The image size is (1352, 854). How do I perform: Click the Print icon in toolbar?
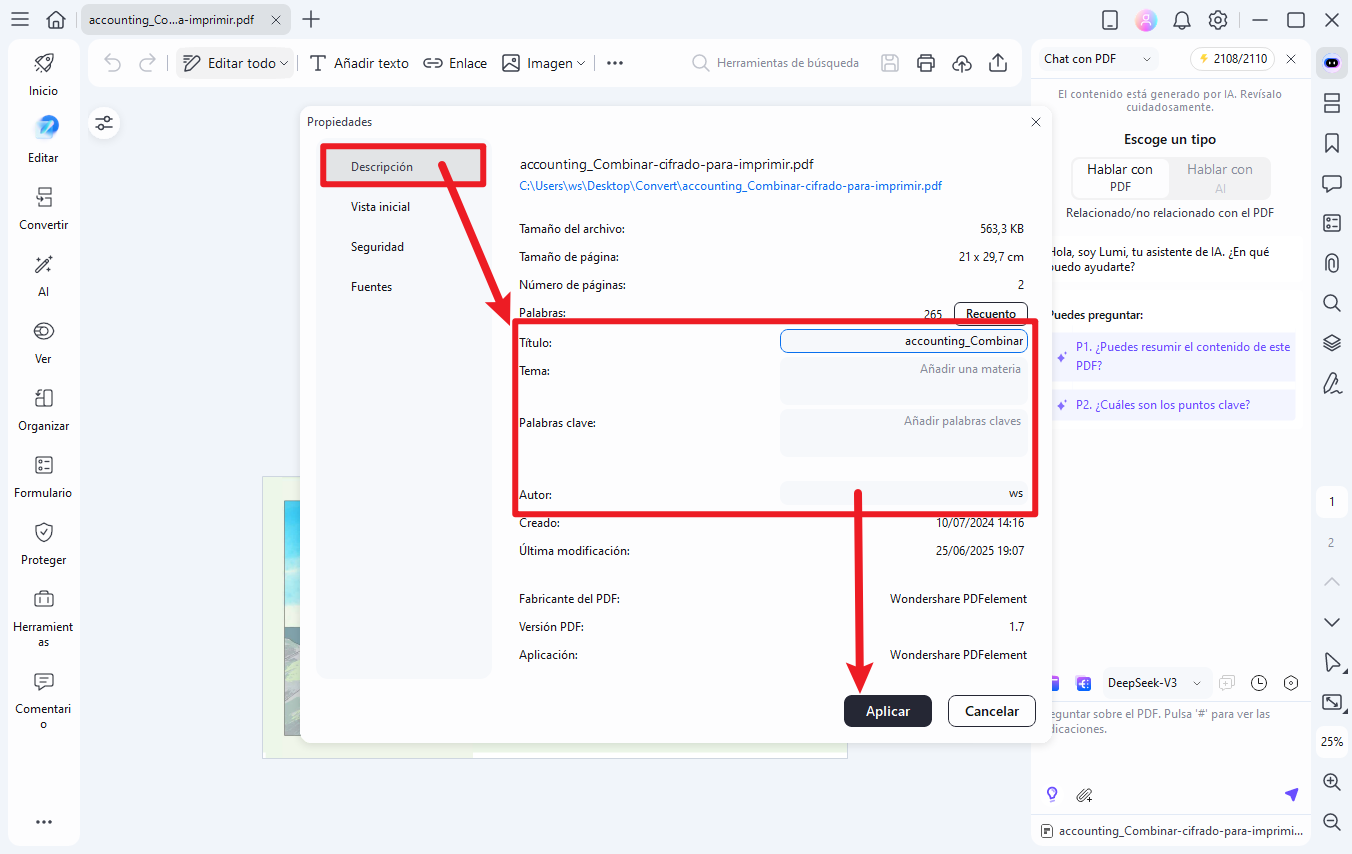tap(926, 63)
